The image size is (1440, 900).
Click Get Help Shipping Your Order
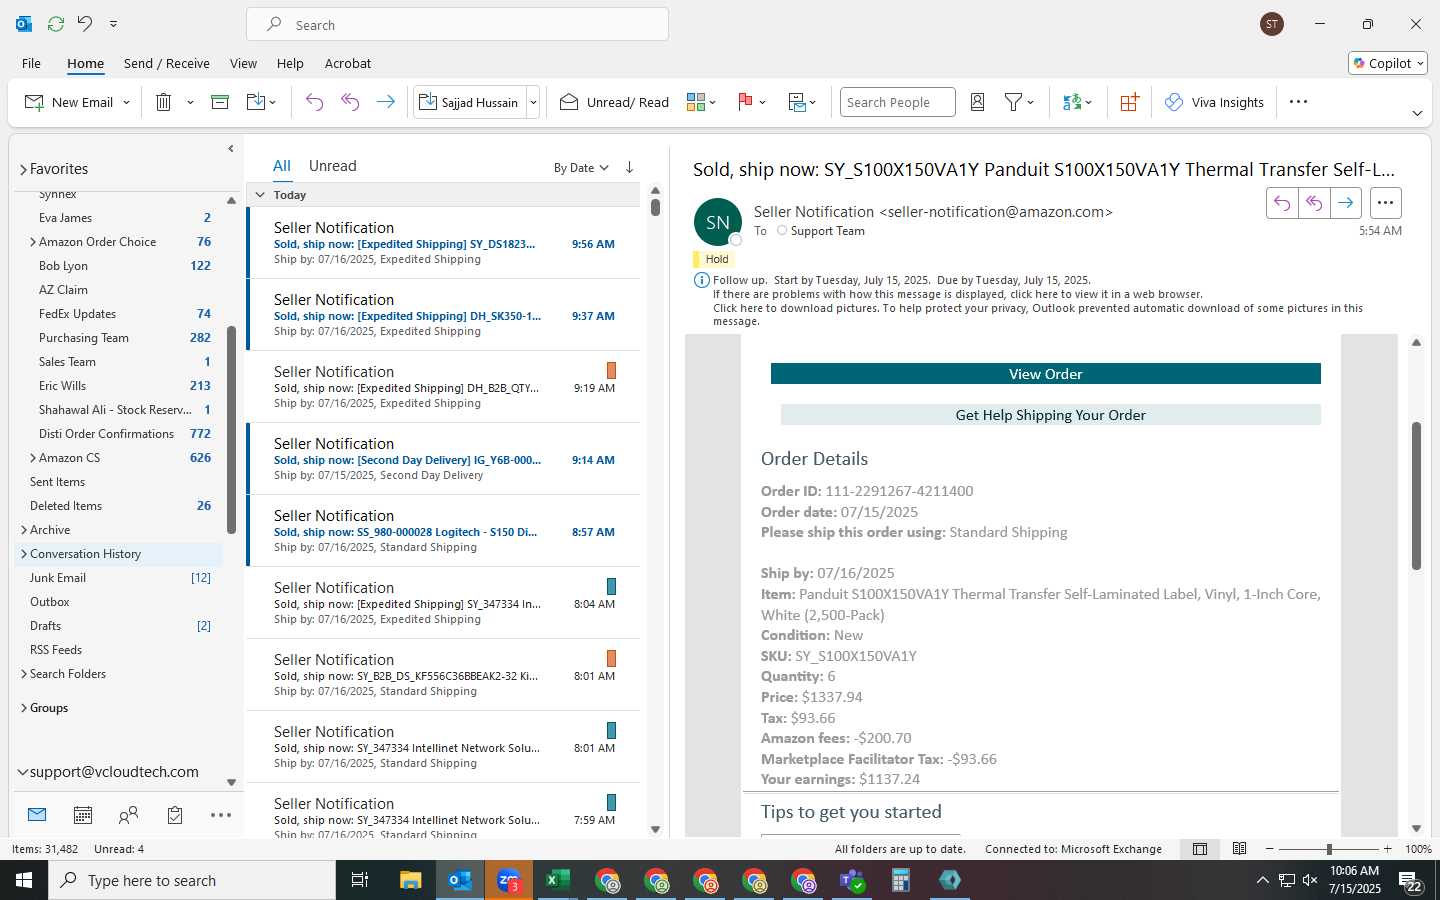pos(1050,415)
